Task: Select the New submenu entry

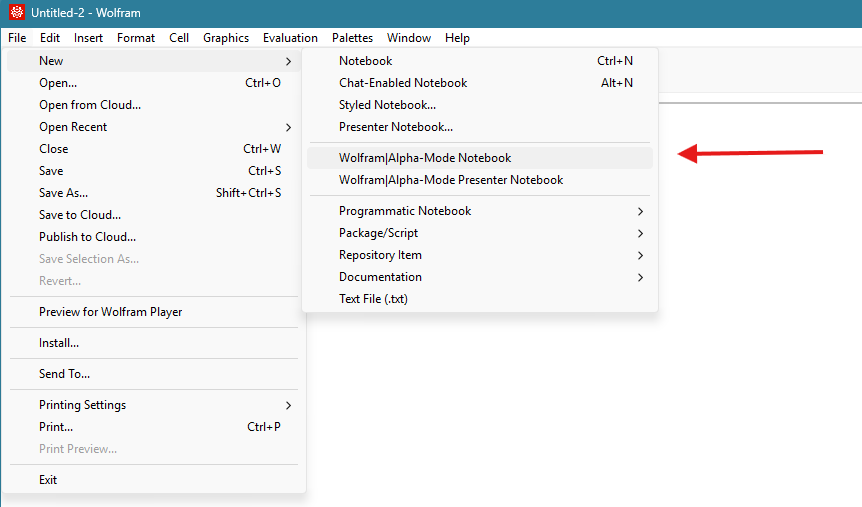Action: pyautogui.click(x=153, y=61)
